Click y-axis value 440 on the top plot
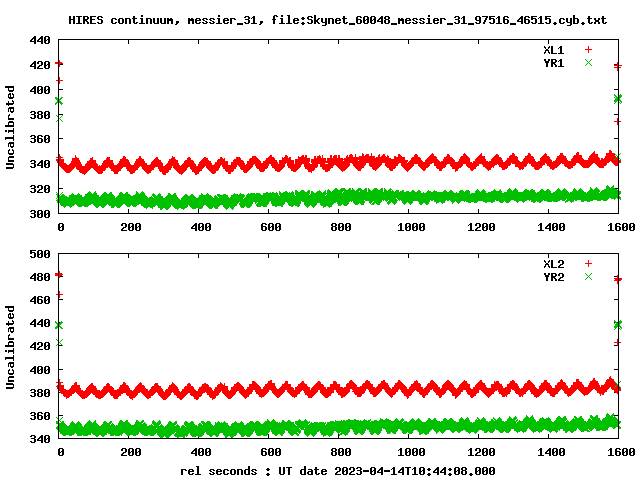This screenshot has width=640, height=480. point(40,40)
